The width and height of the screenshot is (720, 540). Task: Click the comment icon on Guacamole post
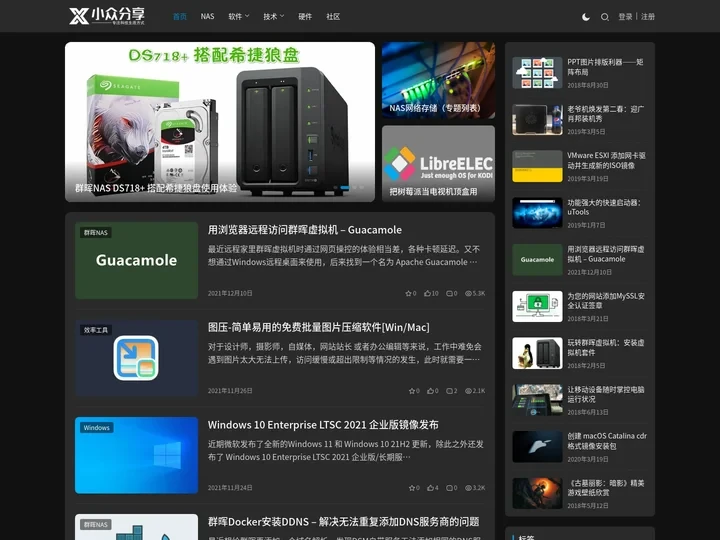pyautogui.click(x=449, y=293)
